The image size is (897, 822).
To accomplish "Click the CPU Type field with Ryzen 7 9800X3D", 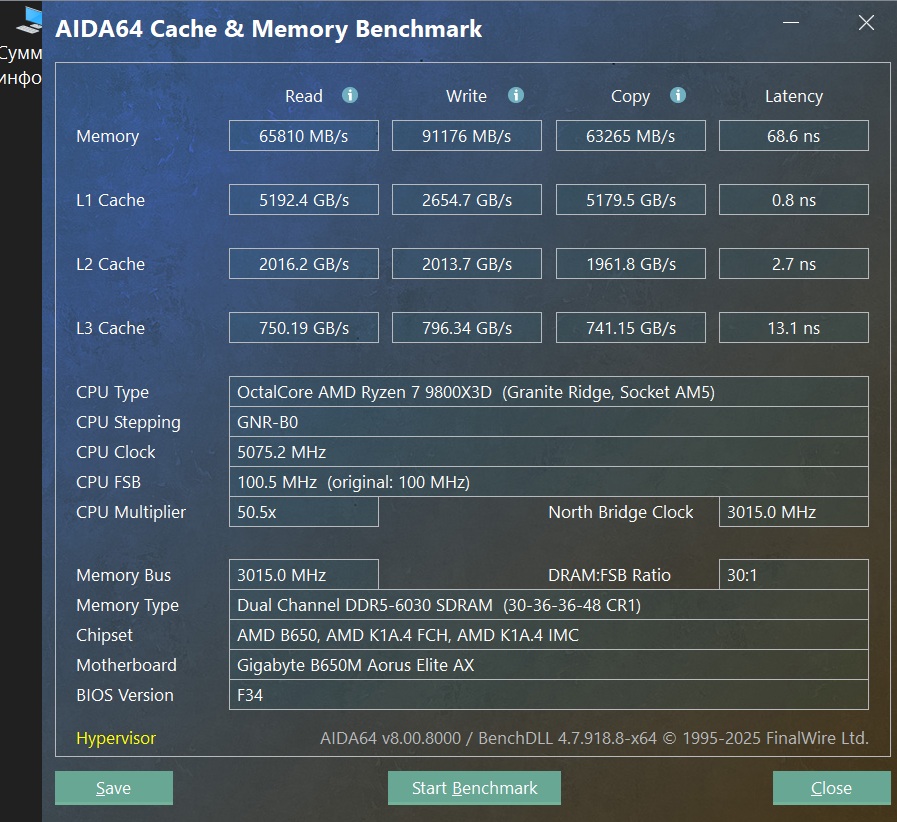I will click(549, 392).
